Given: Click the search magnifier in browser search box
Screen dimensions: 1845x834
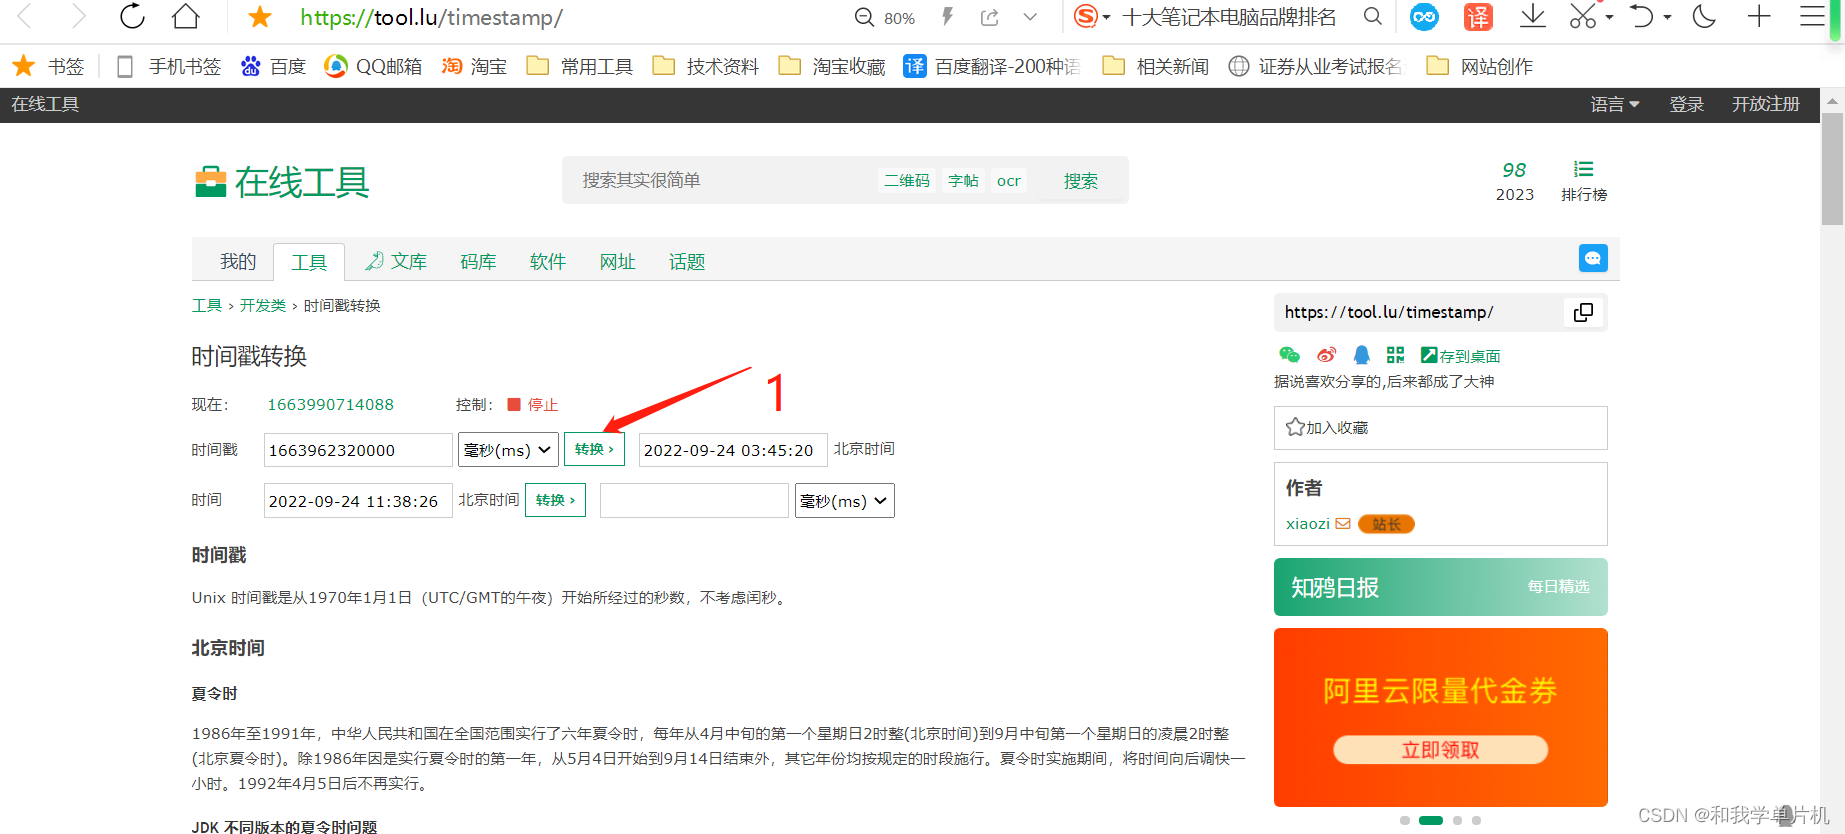Looking at the screenshot, I should point(1373,17).
